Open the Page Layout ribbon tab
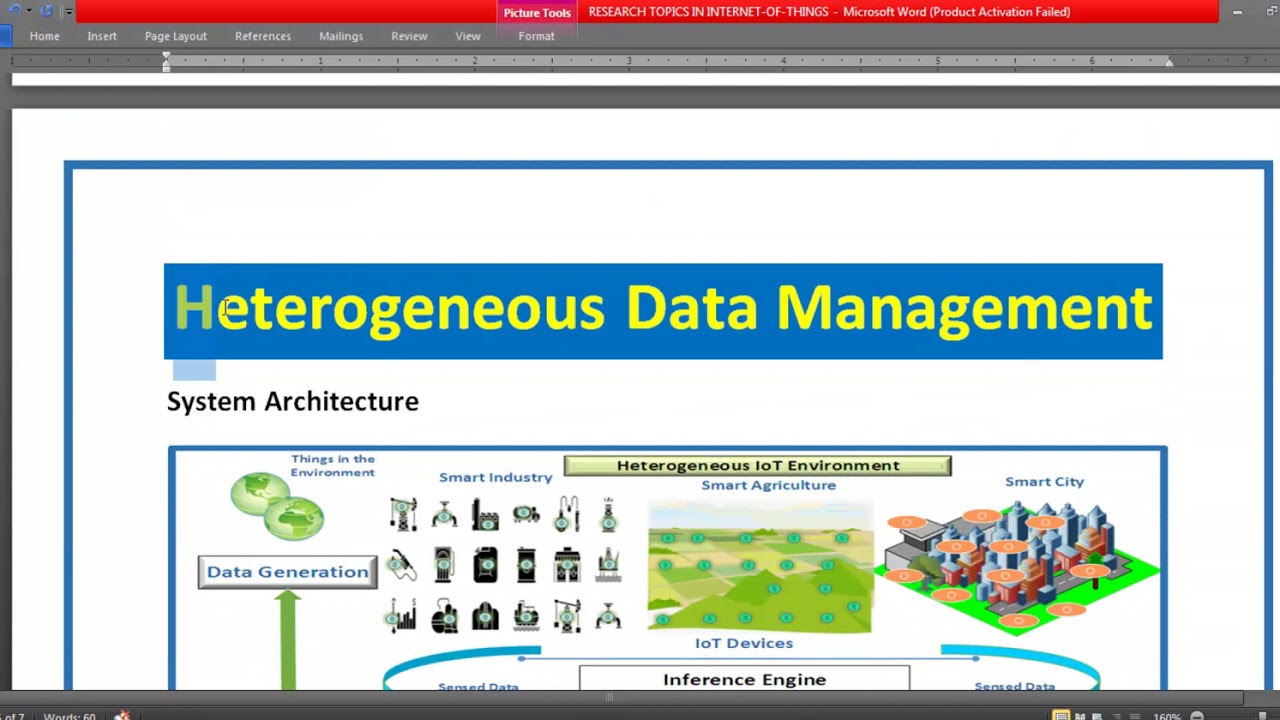The height and width of the screenshot is (720, 1280). pos(176,36)
